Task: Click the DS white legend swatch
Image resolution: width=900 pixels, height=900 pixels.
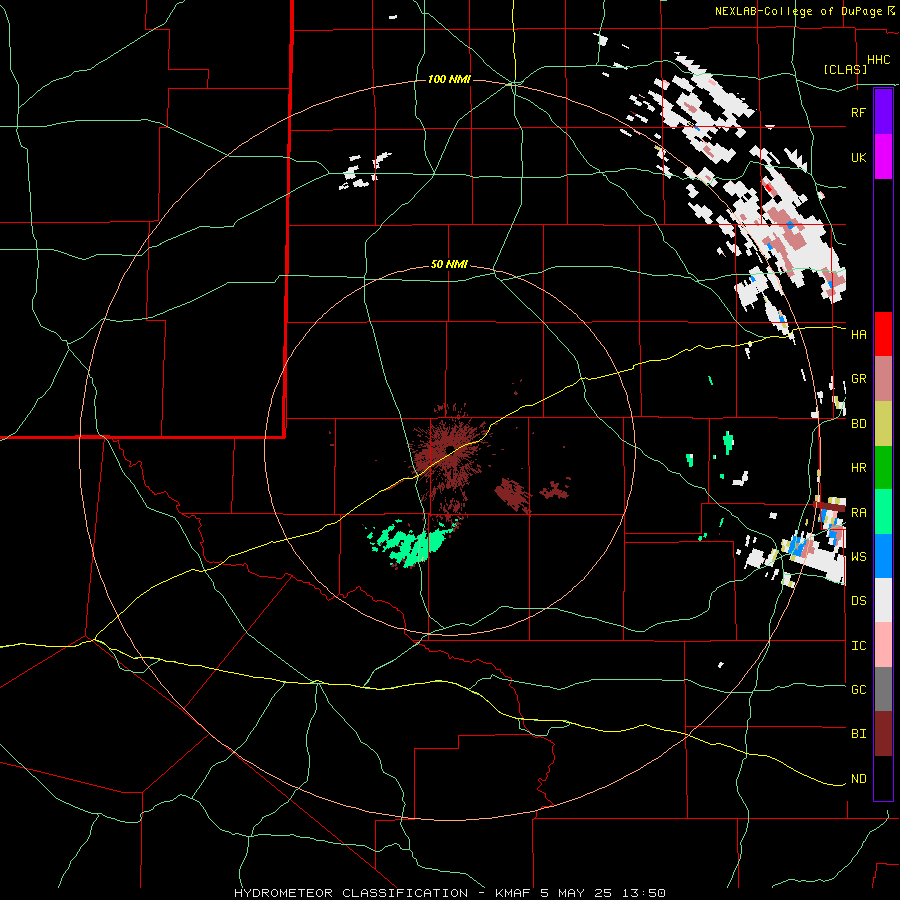Action: (883, 600)
